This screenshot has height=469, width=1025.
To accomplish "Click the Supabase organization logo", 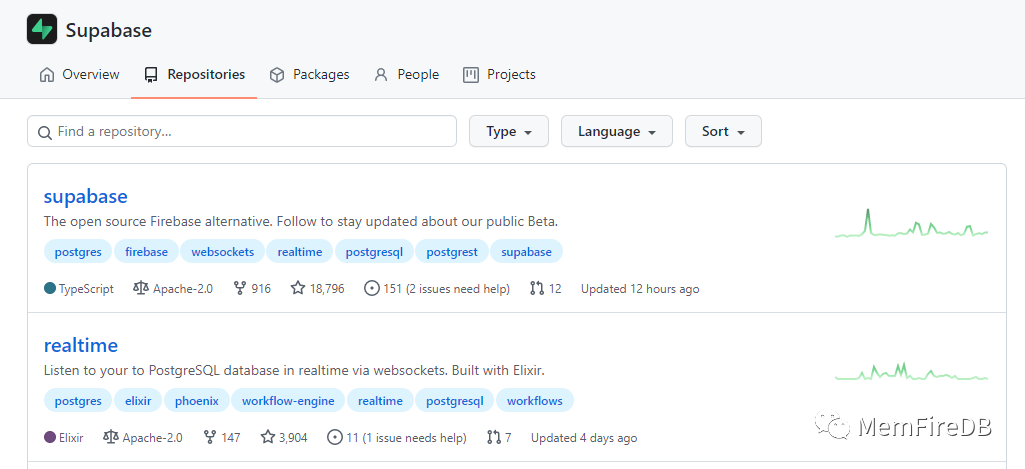I will point(42,30).
